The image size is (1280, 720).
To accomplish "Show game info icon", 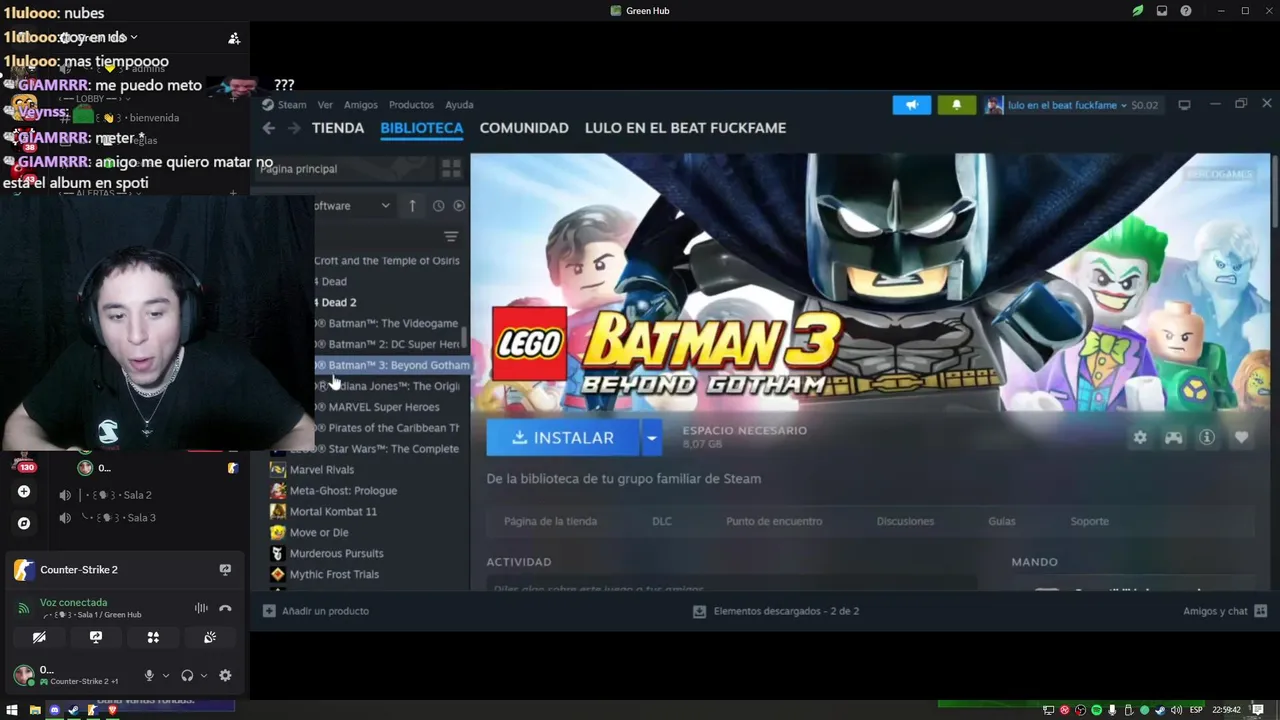I will point(1207,438).
